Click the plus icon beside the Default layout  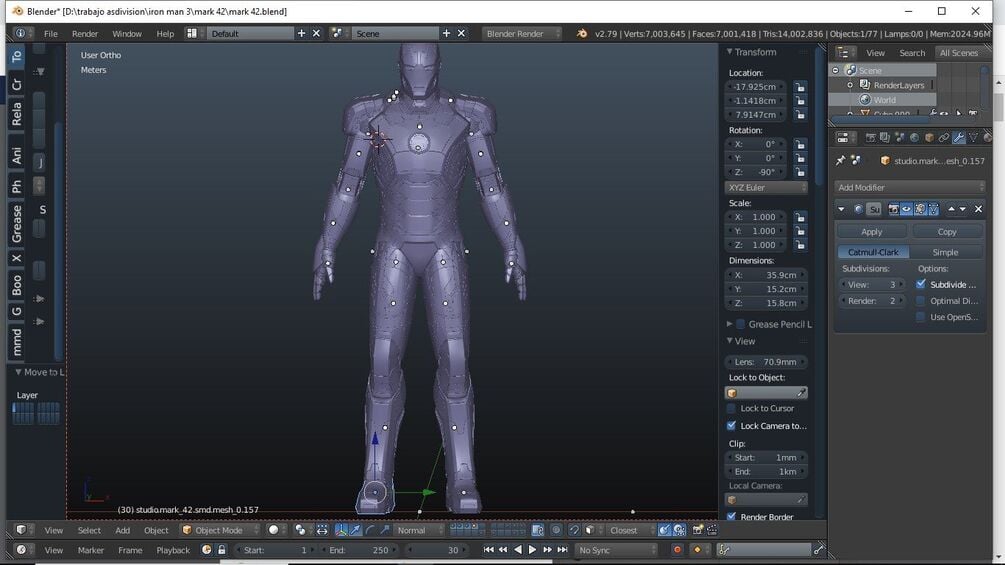coord(301,33)
